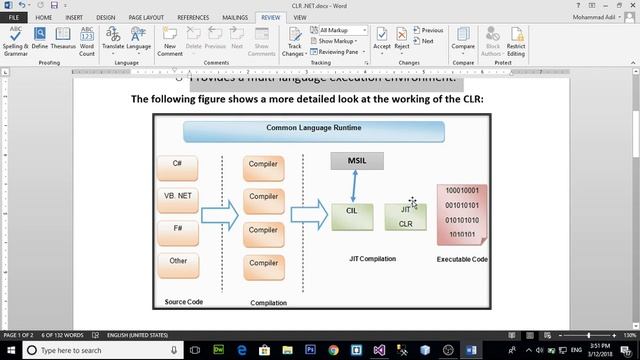Viewport: 640px width, 360px height.
Task: Open Mohammad Adil account menu
Action: (x=598, y=17)
